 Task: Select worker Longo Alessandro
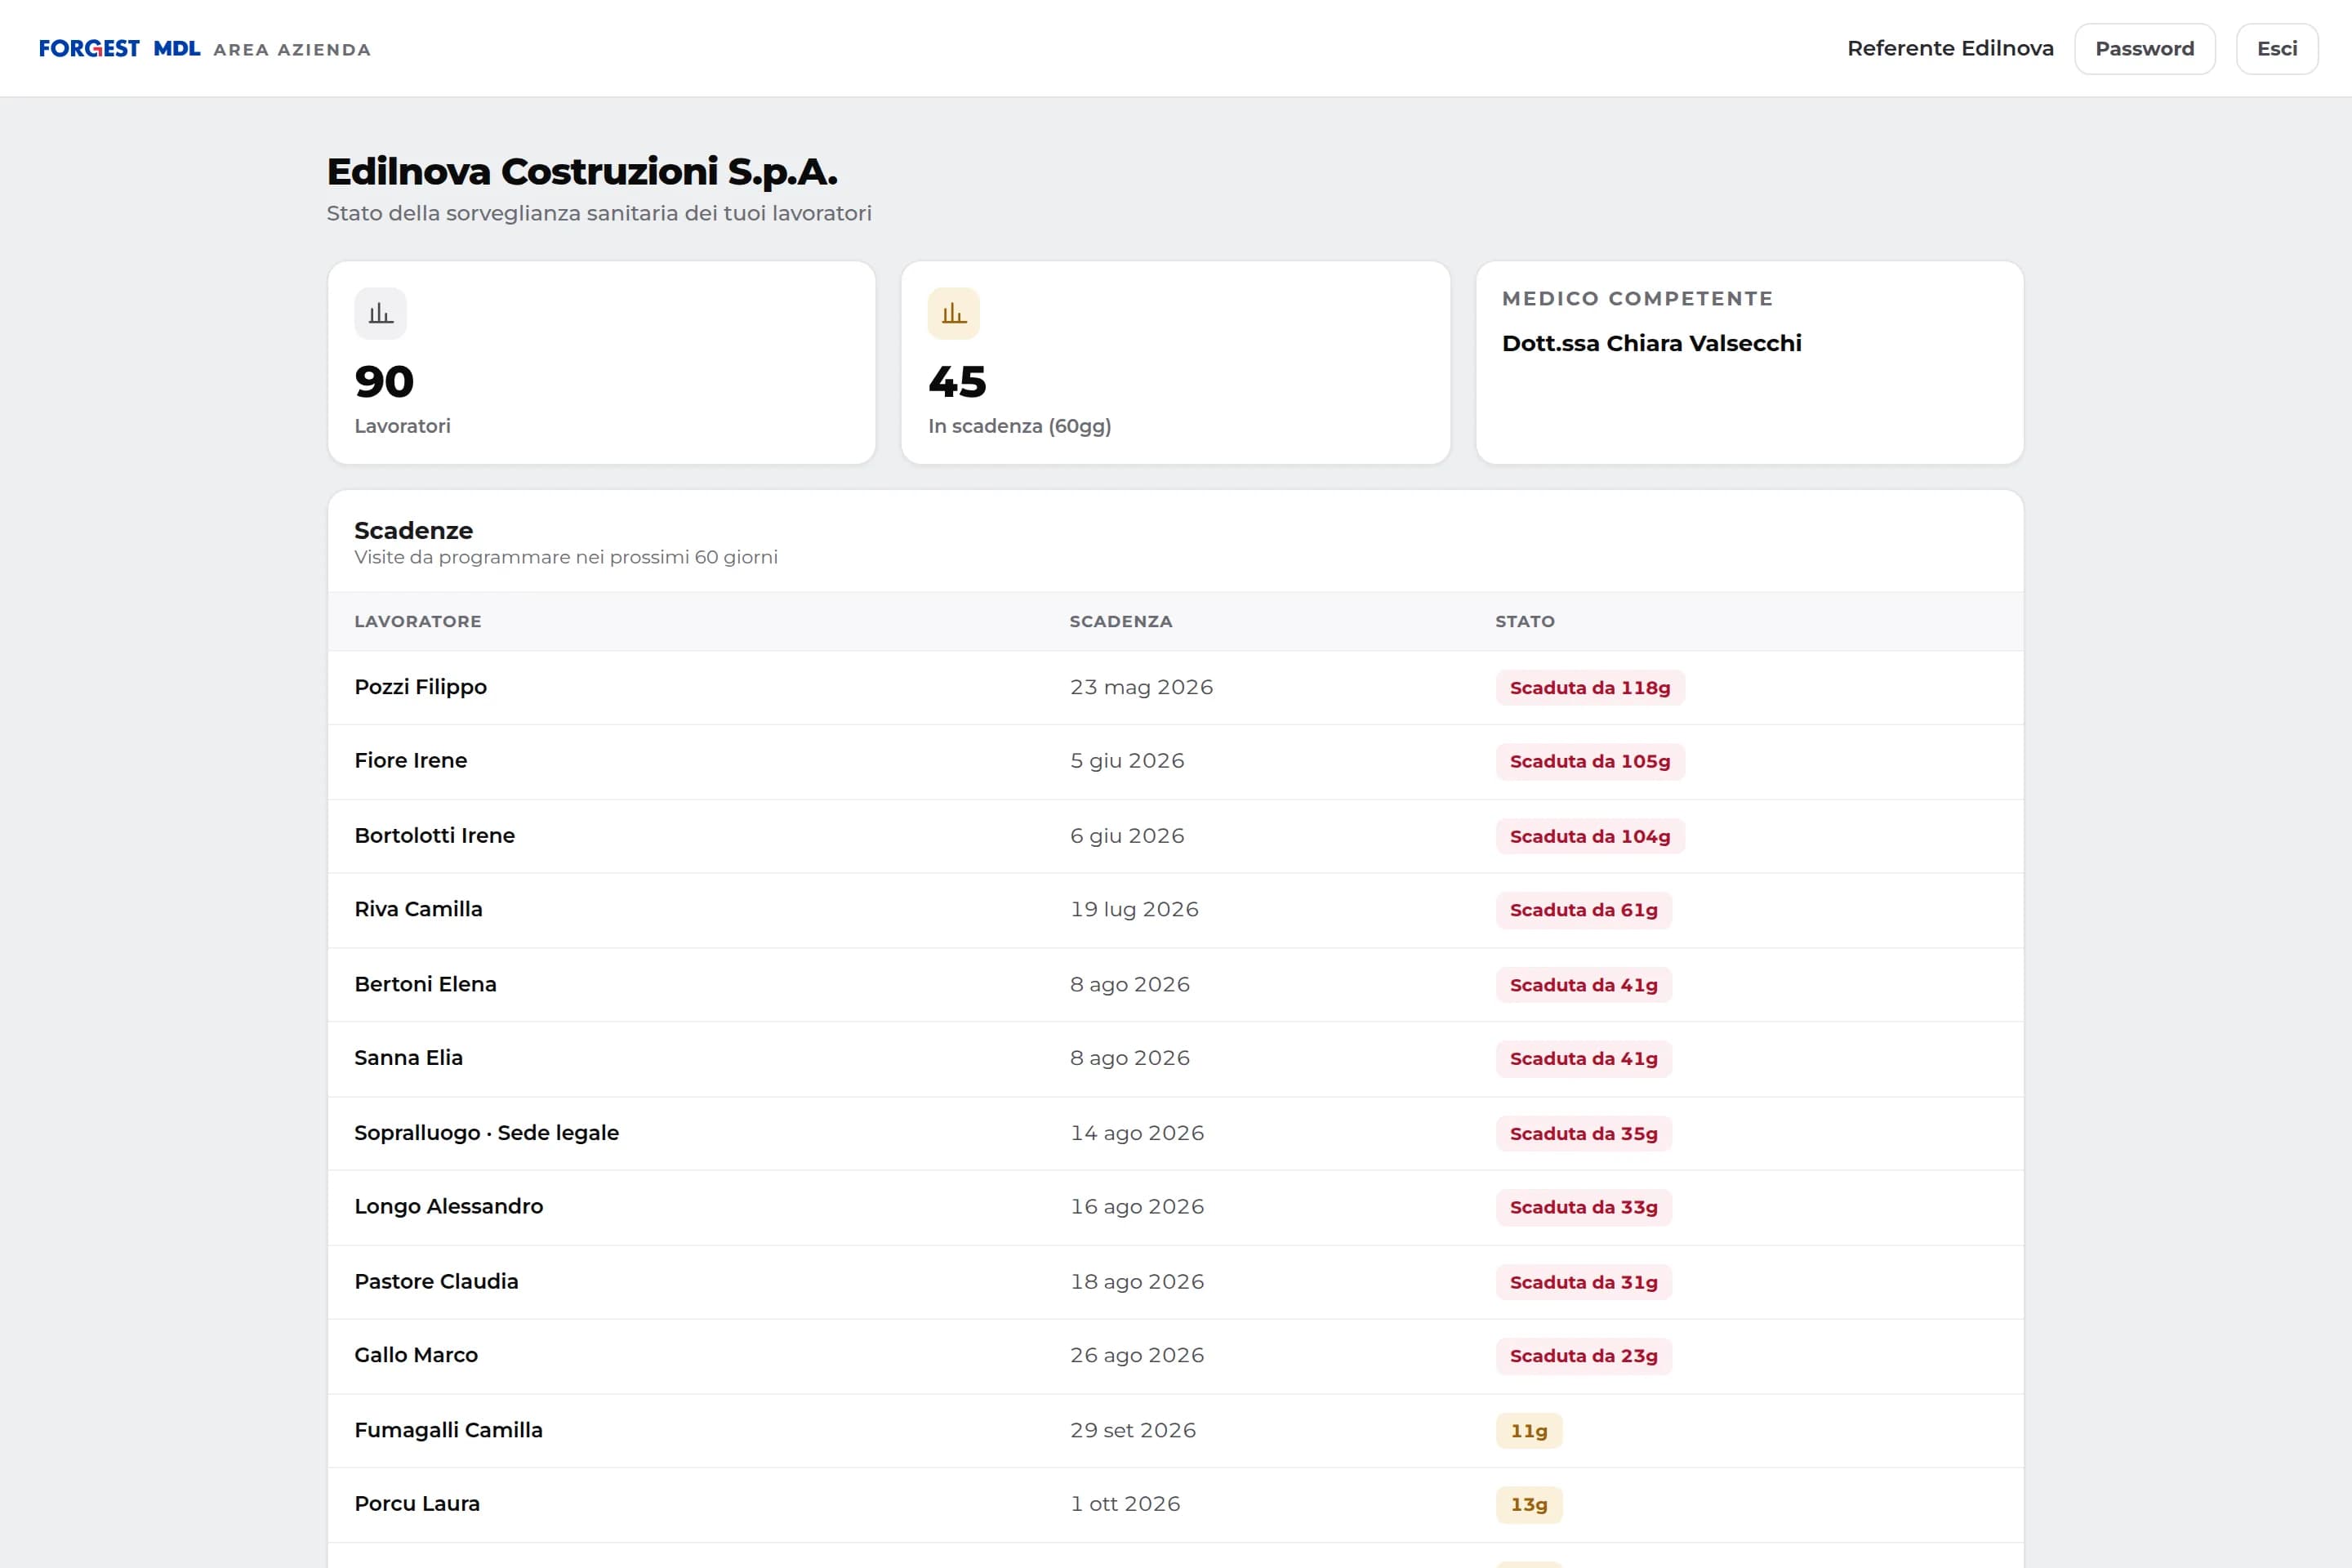[x=449, y=1206]
